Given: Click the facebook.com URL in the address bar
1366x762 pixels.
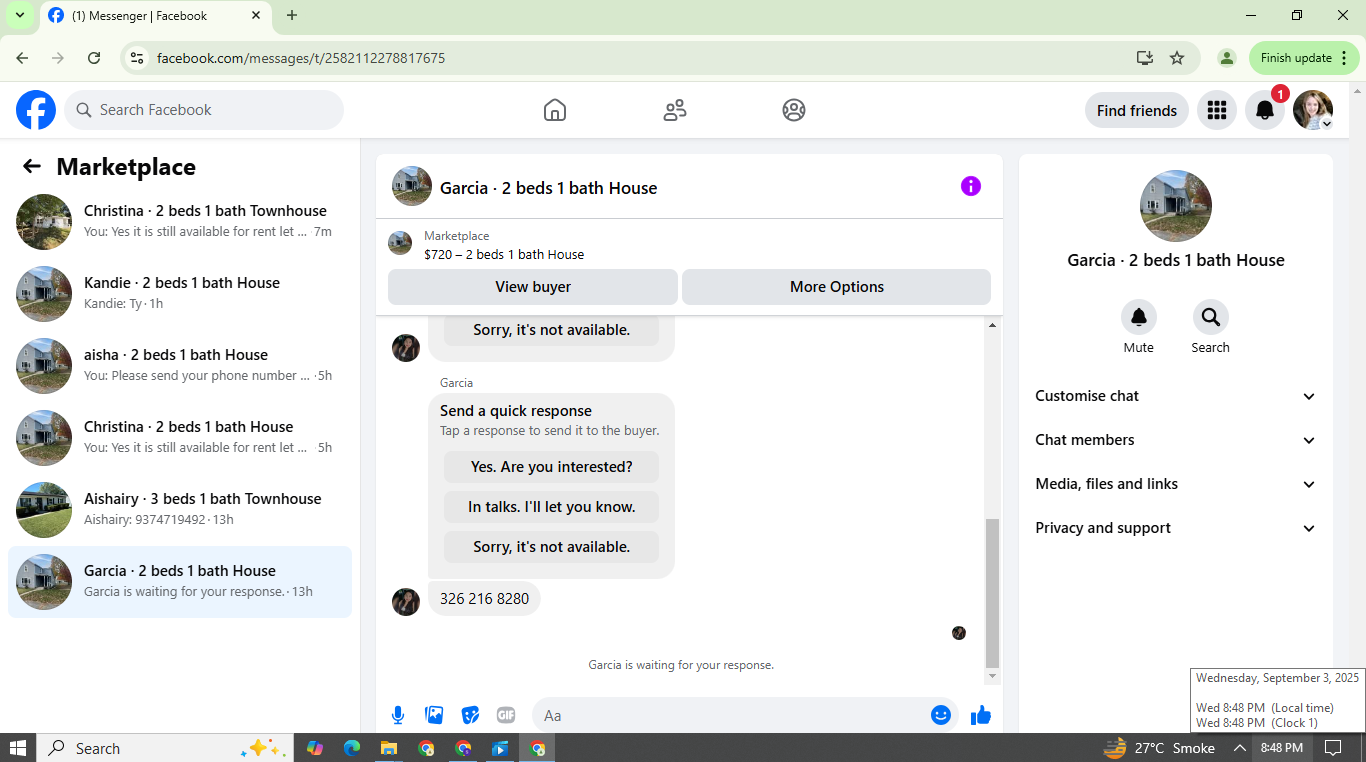Looking at the screenshot, I should pos(301,58).
